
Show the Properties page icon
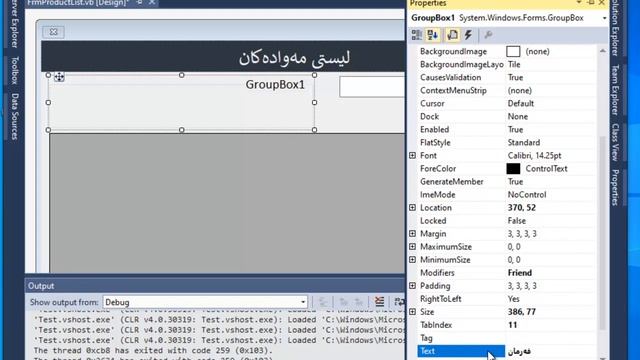(452, 35)
